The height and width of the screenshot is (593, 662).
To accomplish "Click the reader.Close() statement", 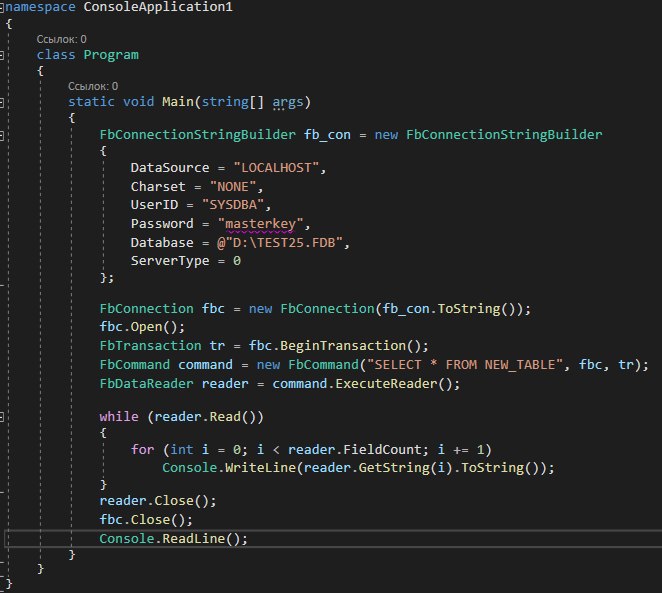I will (158, 501).
